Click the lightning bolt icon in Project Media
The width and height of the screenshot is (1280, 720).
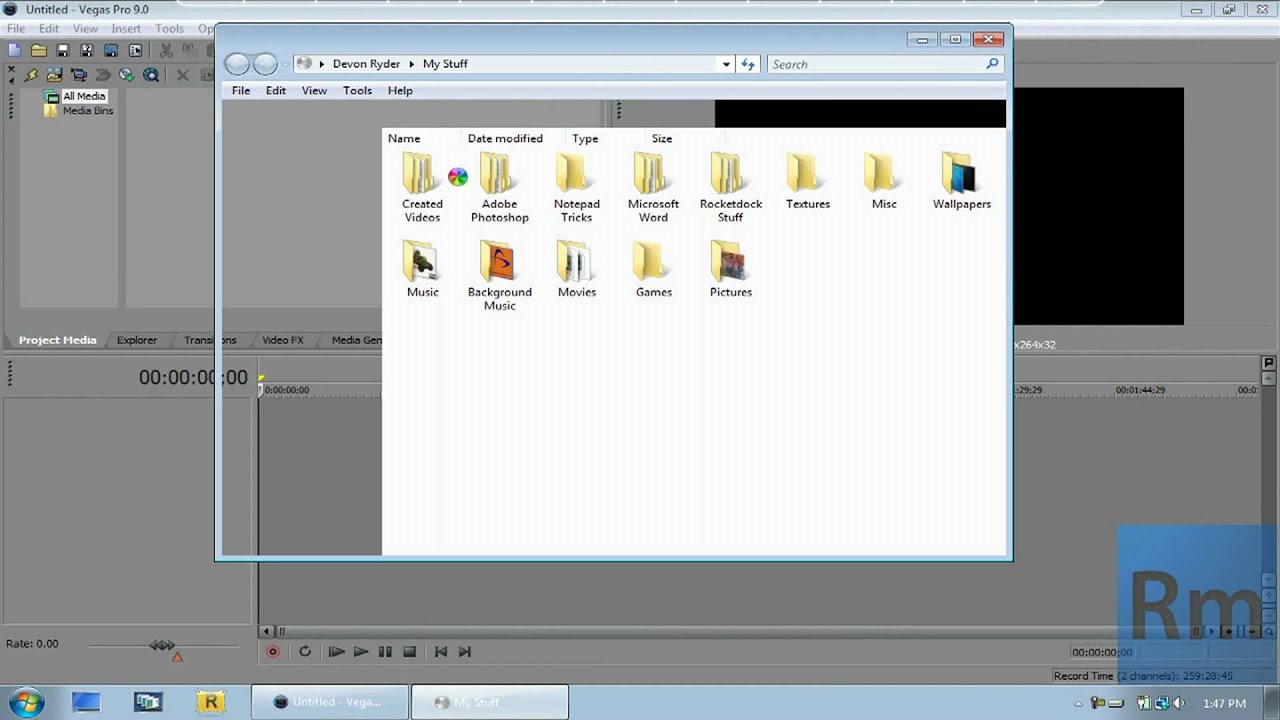(x=31, y=75)
